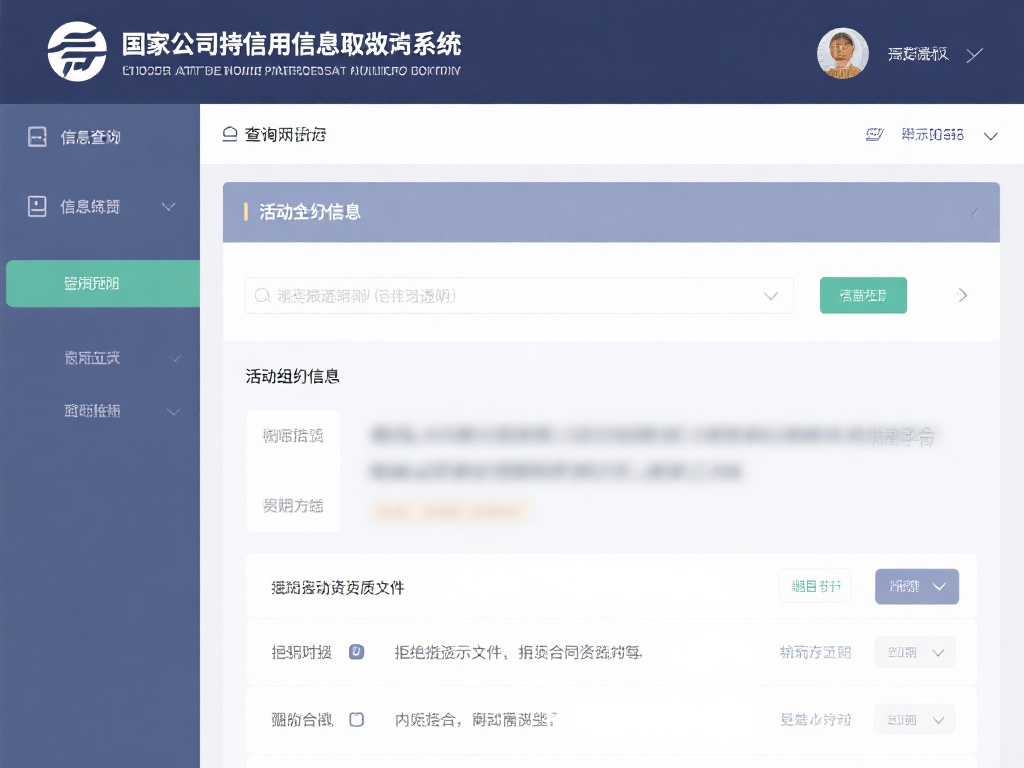The width and height of the screenshot is (1024, 768).
Task: Click the right arrow beside the search button
Action: (963, 295)
